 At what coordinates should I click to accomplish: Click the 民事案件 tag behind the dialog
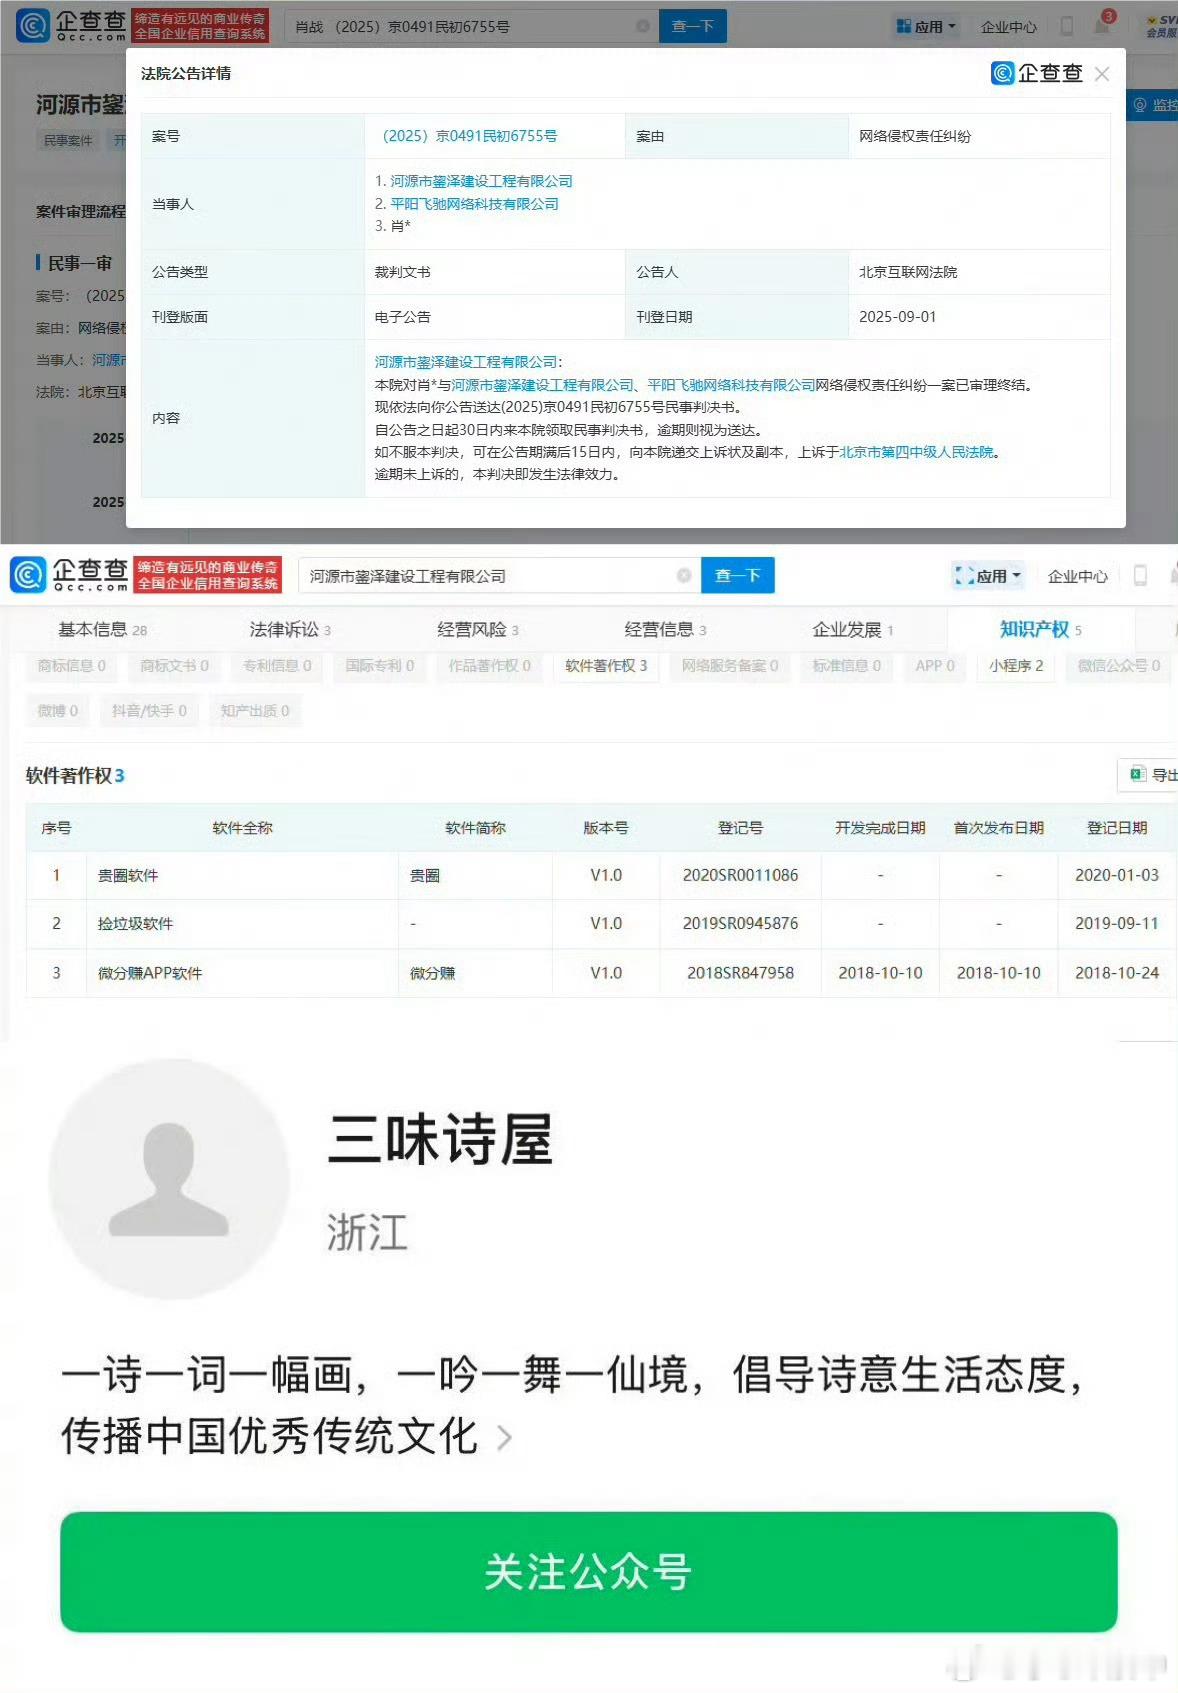pyautogui.click(x=68, y=140)
